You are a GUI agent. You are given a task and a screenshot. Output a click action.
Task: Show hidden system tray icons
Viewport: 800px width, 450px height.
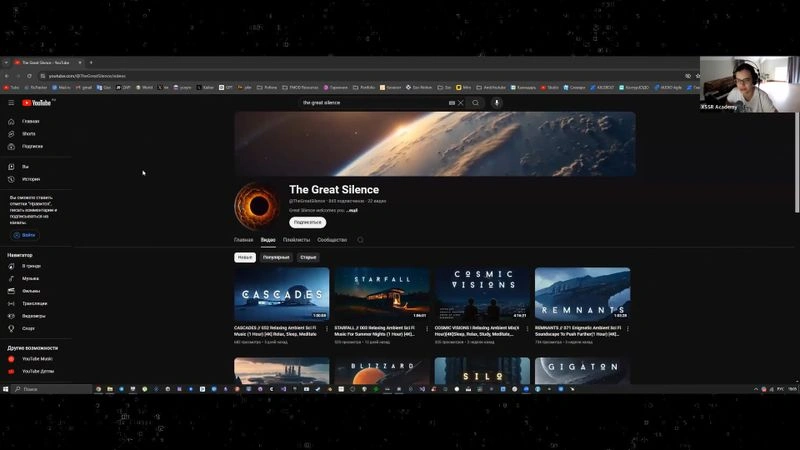tap(756, 389)
